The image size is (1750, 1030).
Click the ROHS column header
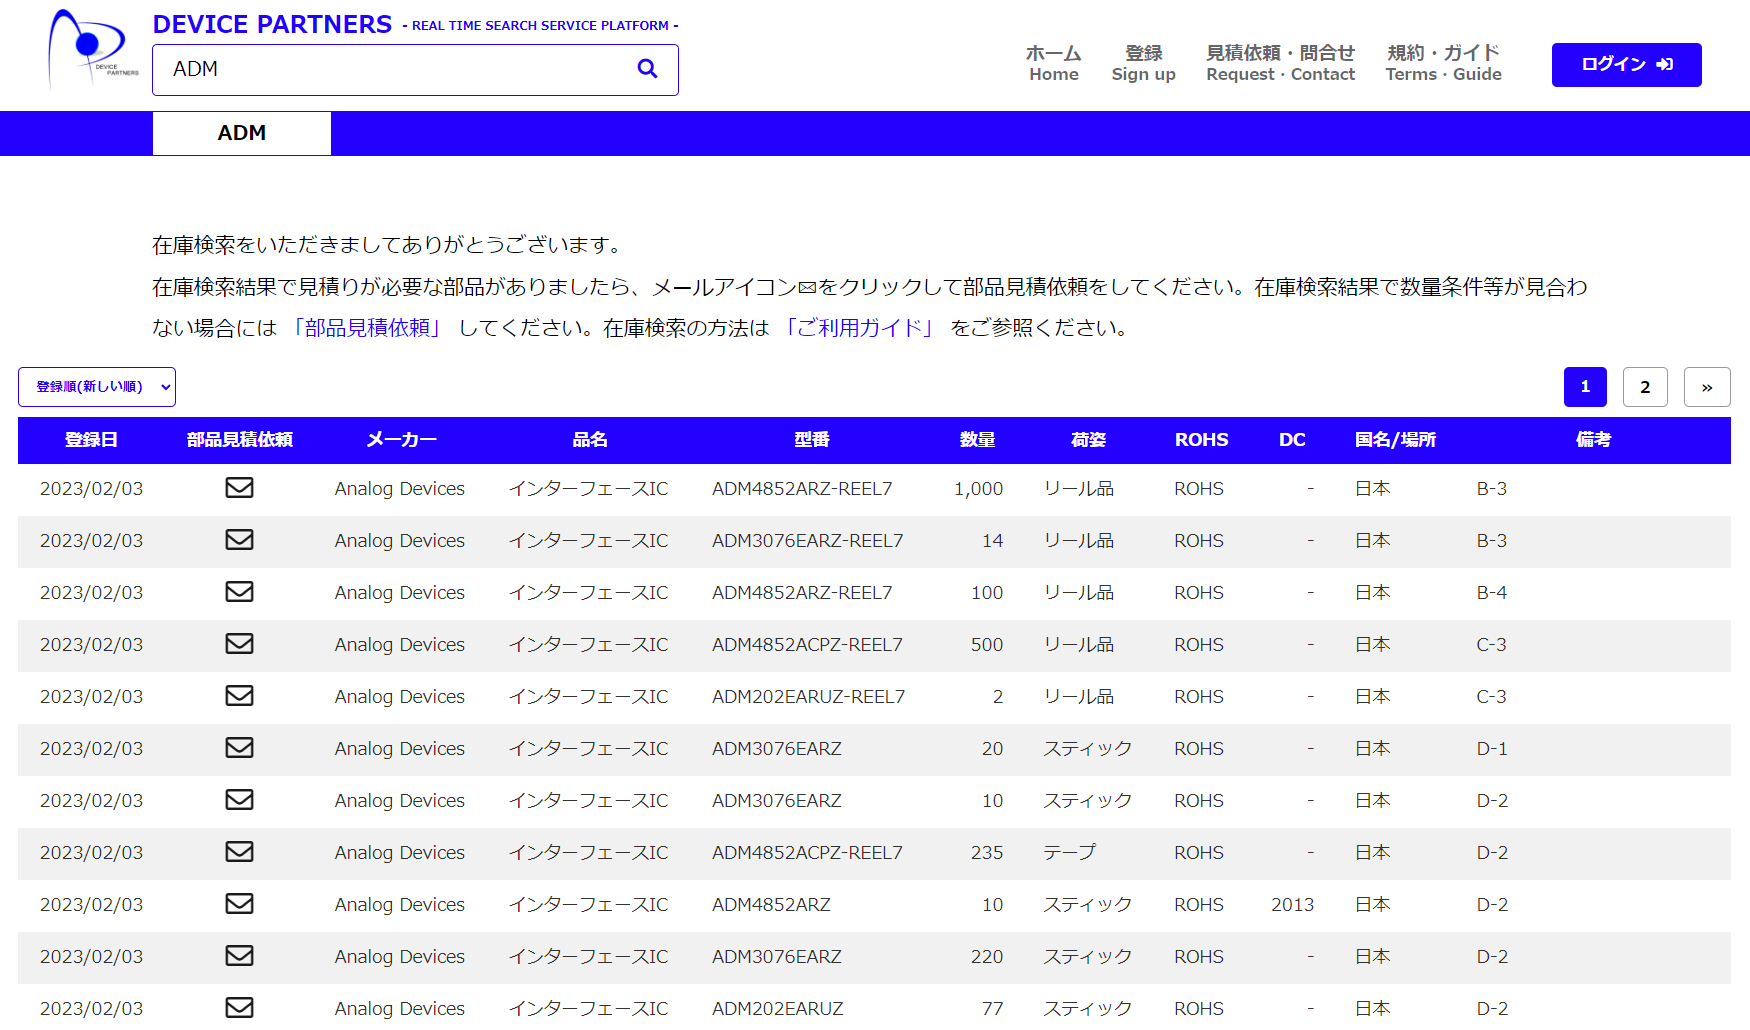click(1201, 440)
